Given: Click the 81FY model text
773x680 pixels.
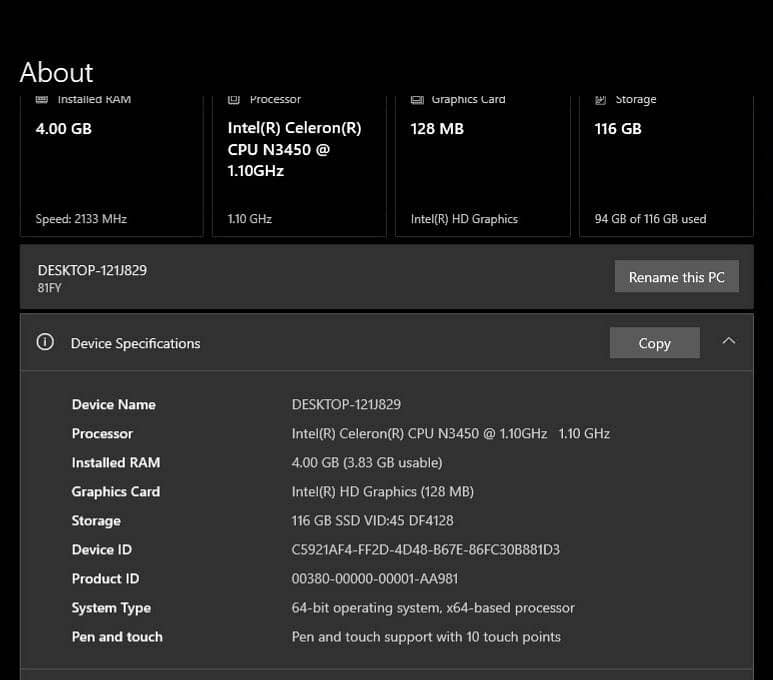Looking at the screenshot, I should tap(49, 288).
